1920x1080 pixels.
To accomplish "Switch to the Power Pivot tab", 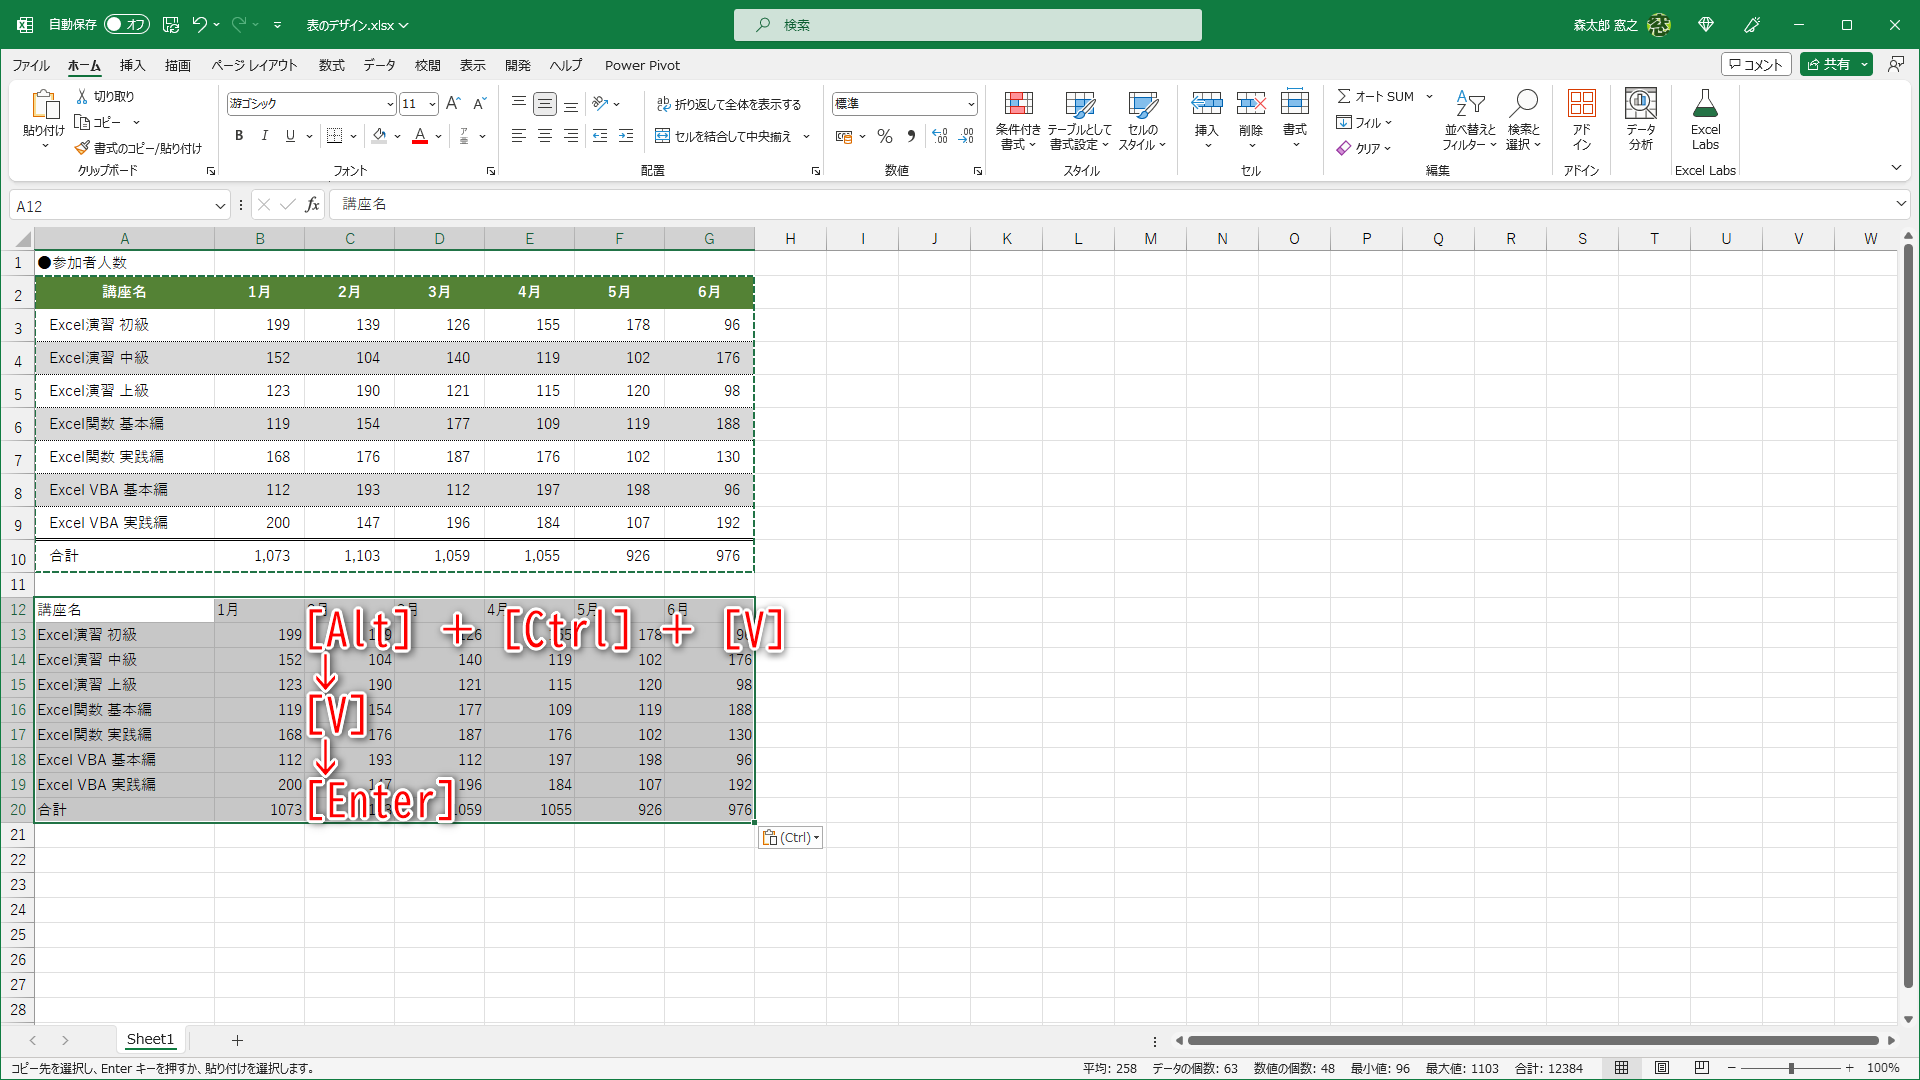I will tap(642, 65).
